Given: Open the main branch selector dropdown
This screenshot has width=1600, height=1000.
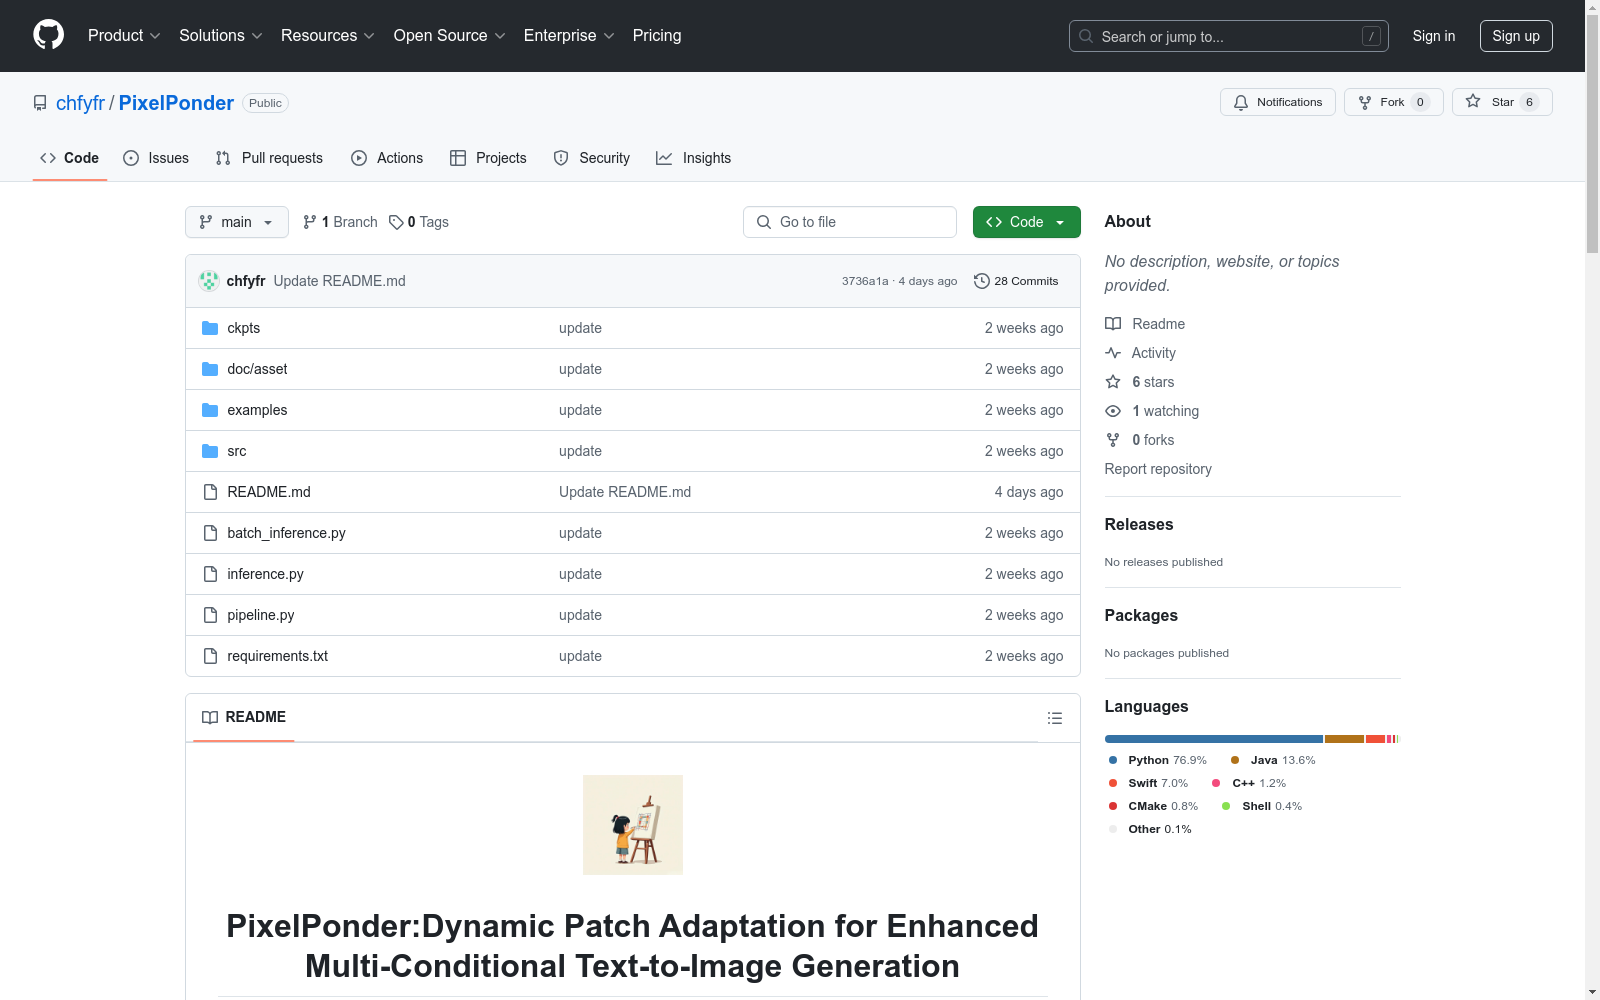Looking at the screenshot, I should [237, 222].
